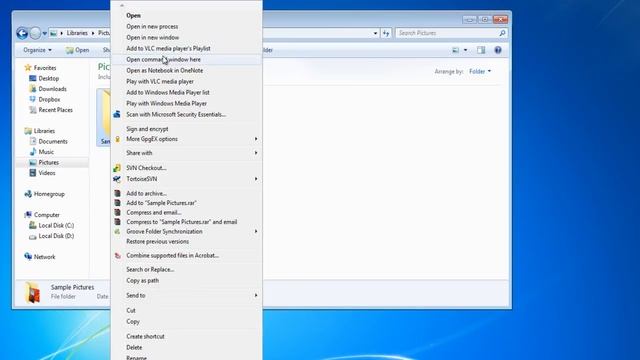This screenshot has width=640, height=360.
Task: Expand the More GpgEX options submenu
Action: coord(187,139)
